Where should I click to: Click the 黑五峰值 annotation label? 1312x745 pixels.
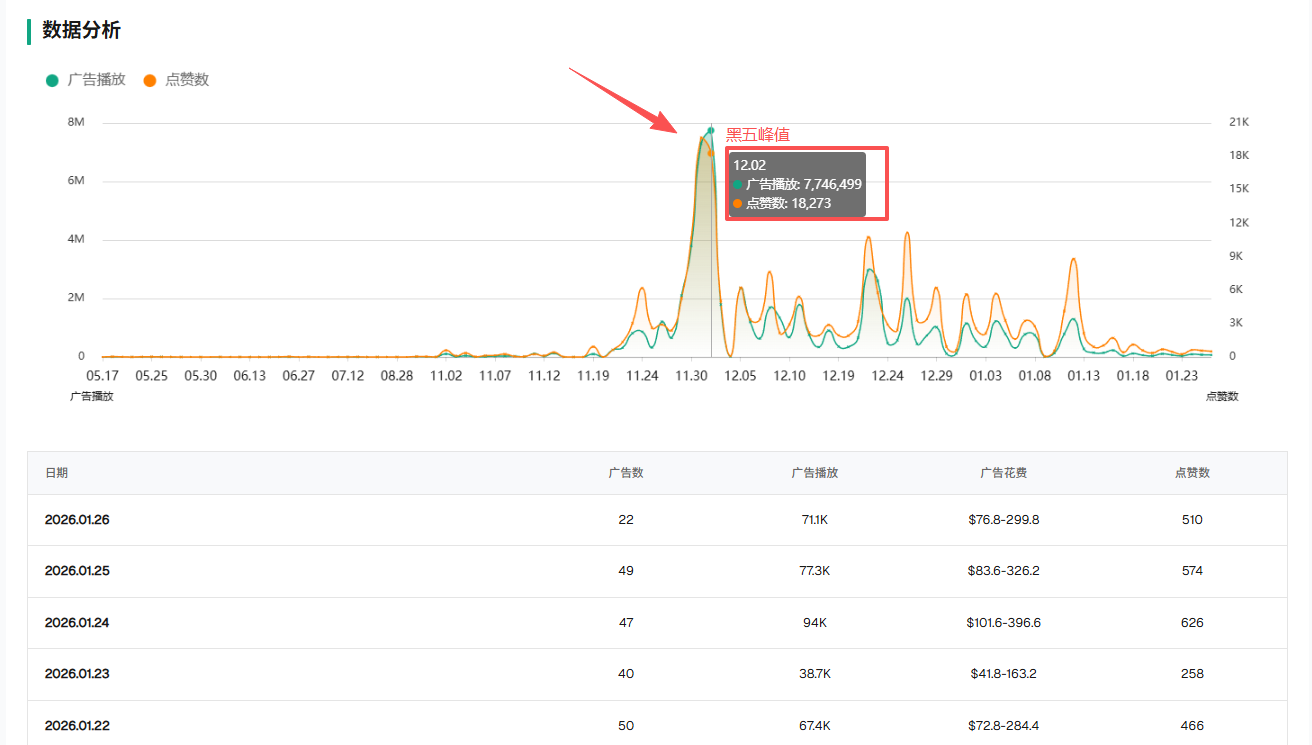click(x=758, y=135)
